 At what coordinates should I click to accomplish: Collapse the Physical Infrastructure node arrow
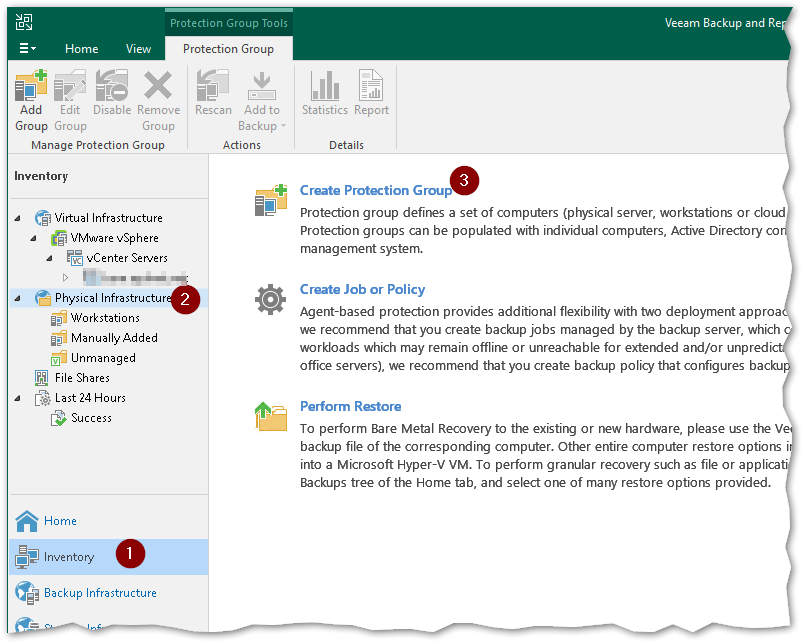click(x=17, y=298)
